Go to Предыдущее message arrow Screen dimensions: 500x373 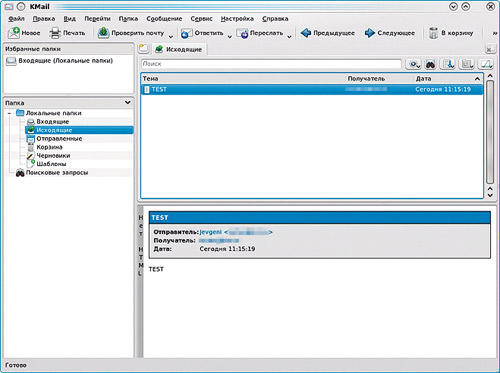point(305,33)
